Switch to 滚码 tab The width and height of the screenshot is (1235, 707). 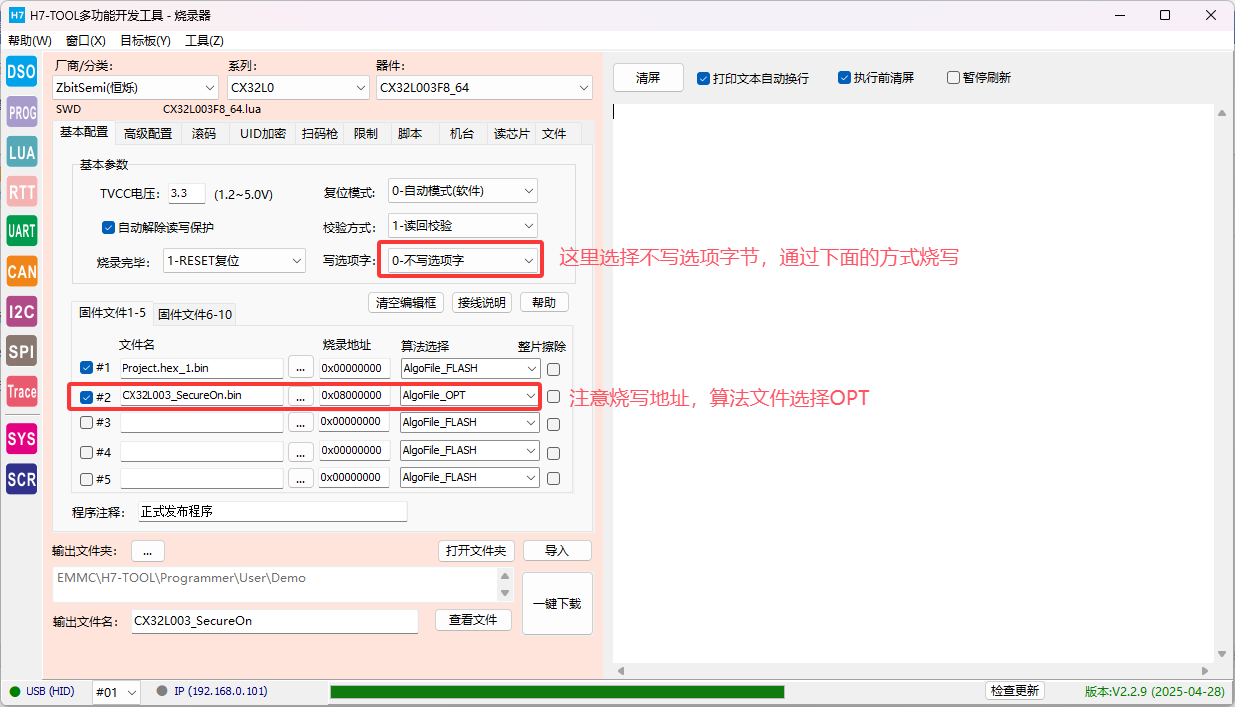point(204,134)
